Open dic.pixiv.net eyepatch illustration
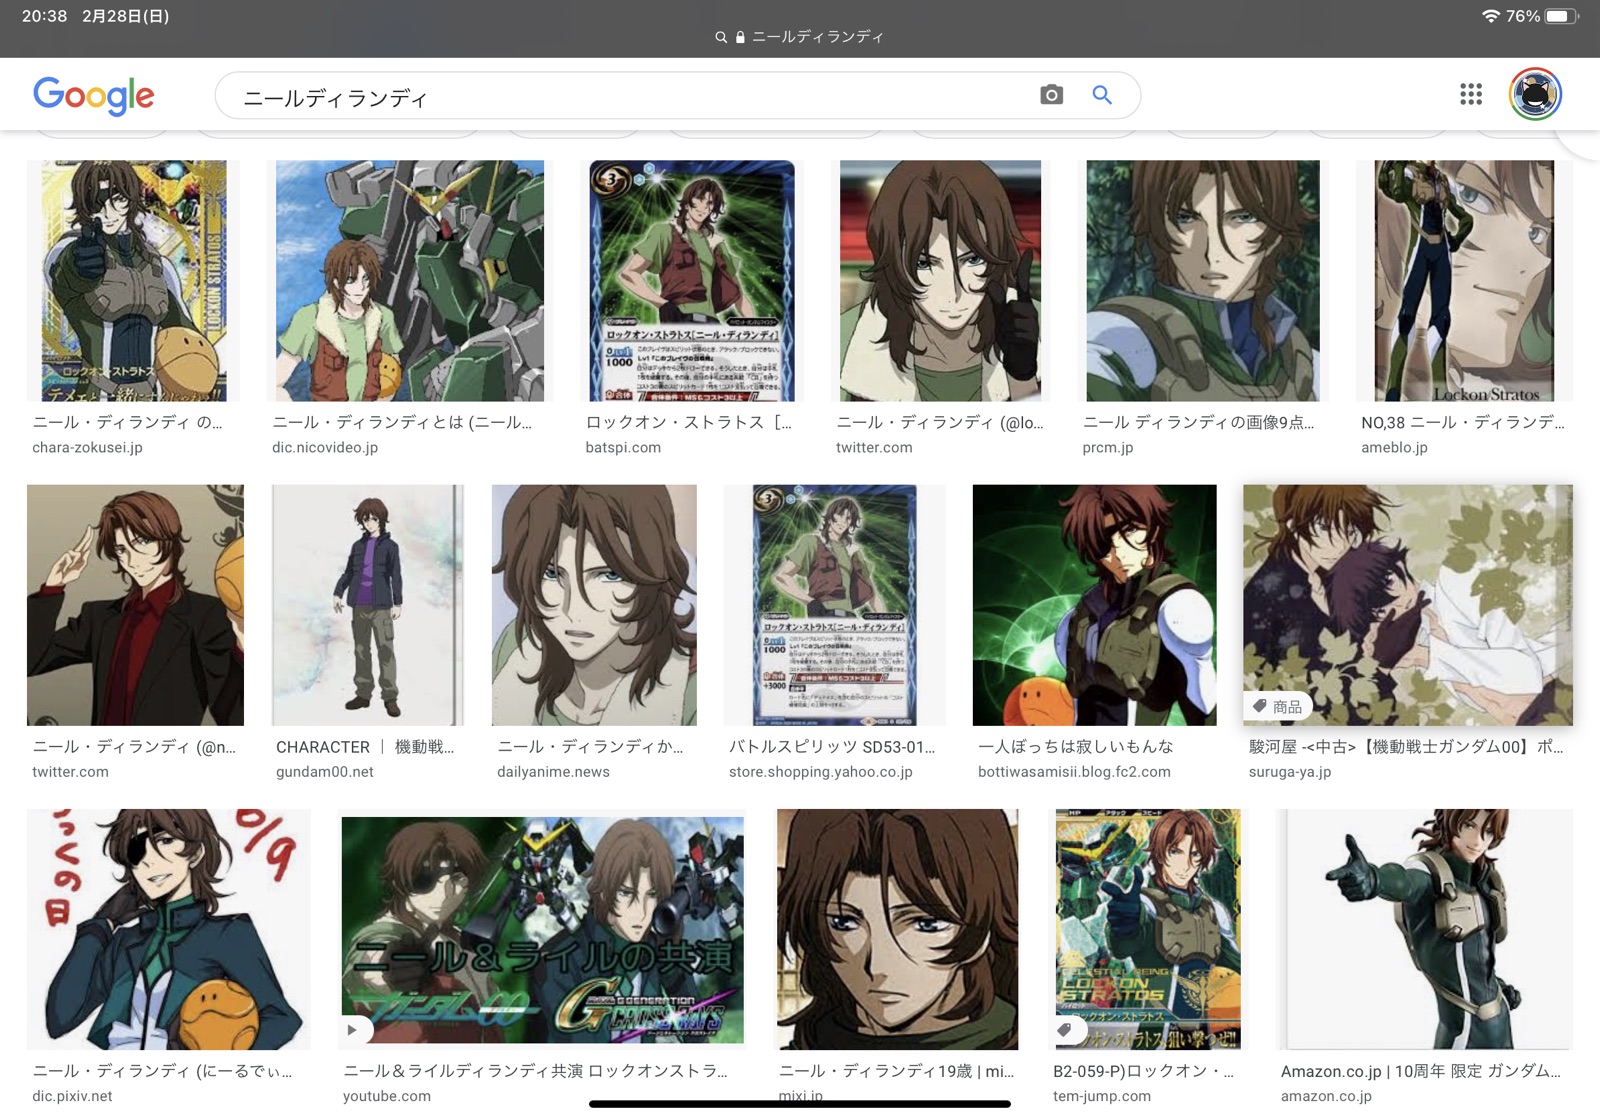This screenshot has height=1118, width=1600. 169,929
